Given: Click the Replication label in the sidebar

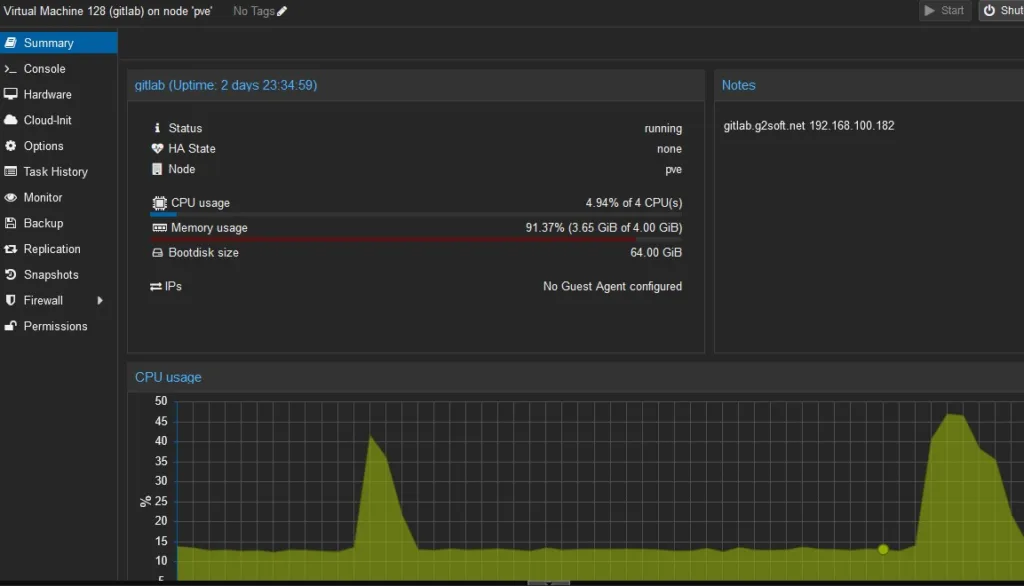Looking at the screenshot, I should (52, 249).
